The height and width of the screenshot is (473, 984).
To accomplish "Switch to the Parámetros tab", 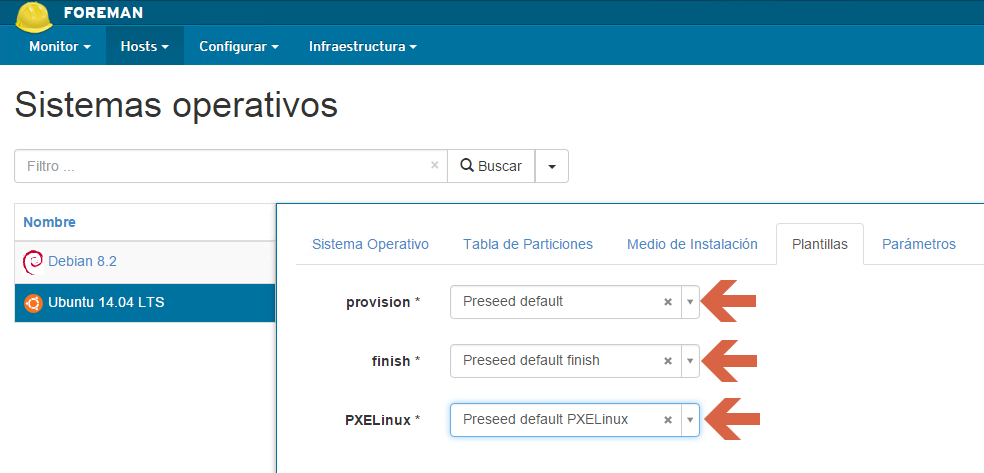I will [x=919, y=244].
